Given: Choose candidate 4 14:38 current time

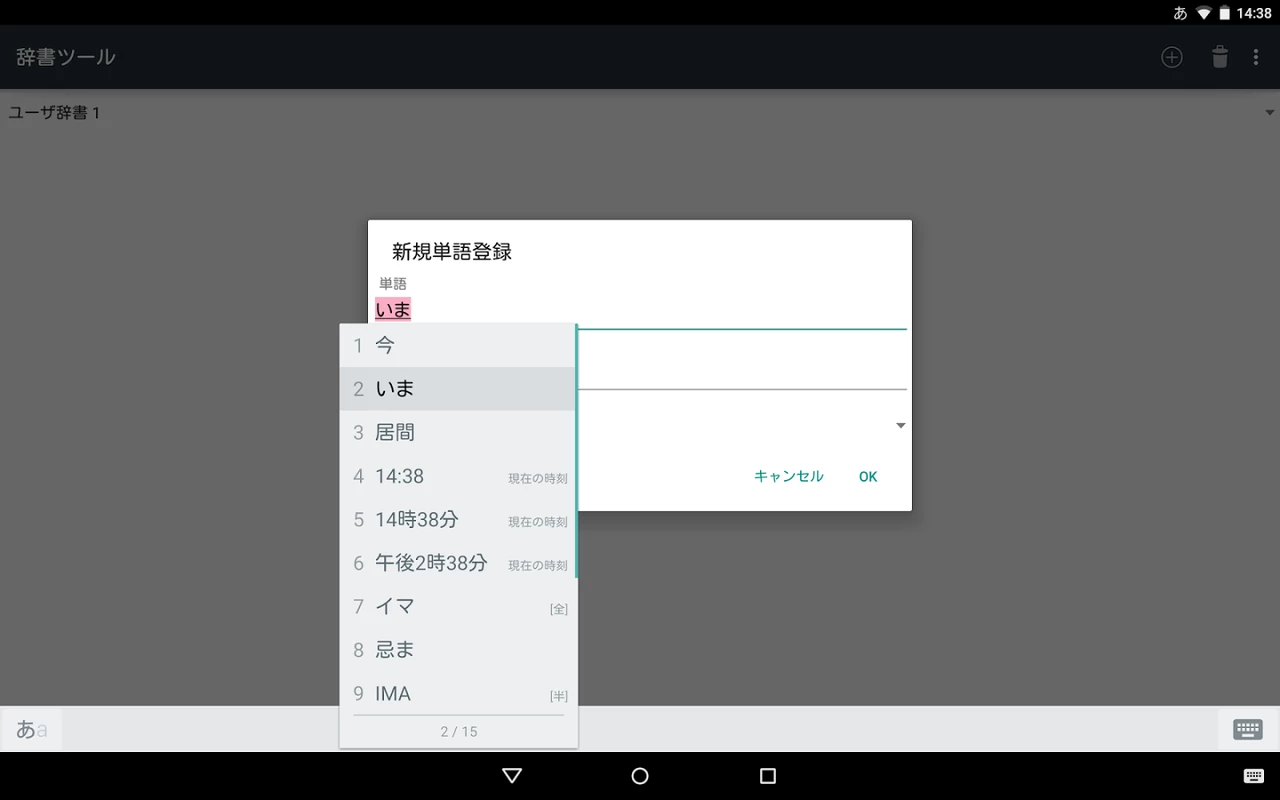Looking at the screenshot, I should tap(458, 476).
